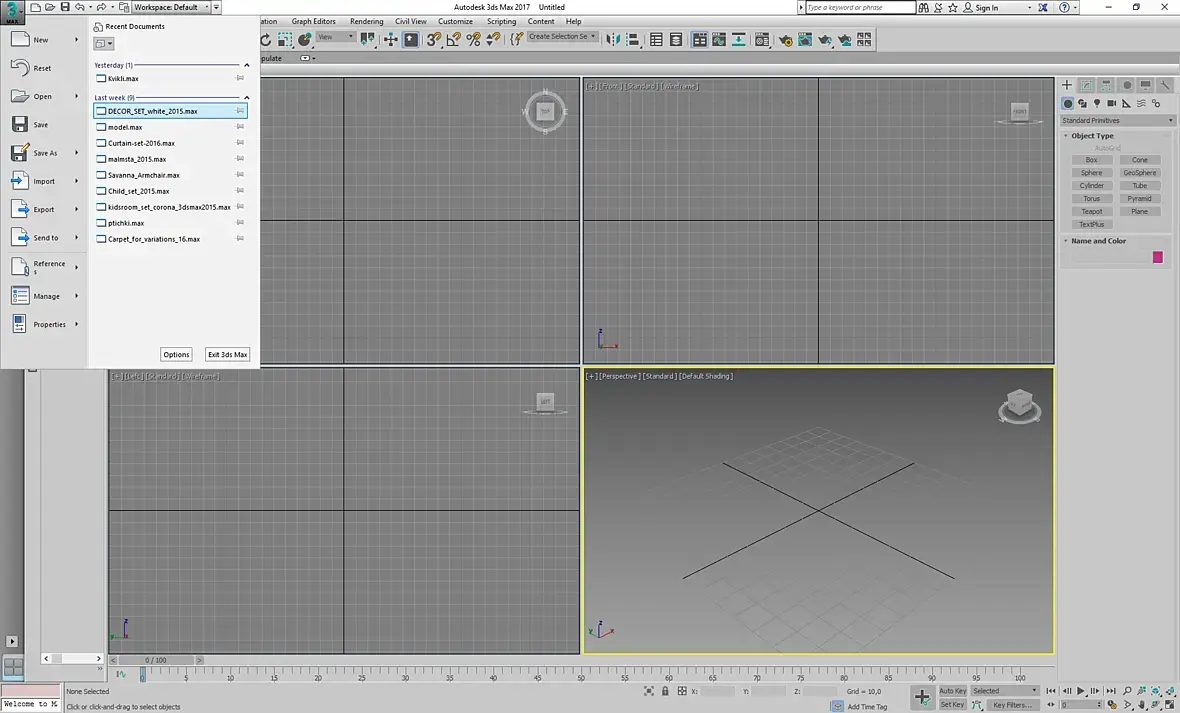
Task: Open Create Selection Set dropdown
Action: point(562,36)
